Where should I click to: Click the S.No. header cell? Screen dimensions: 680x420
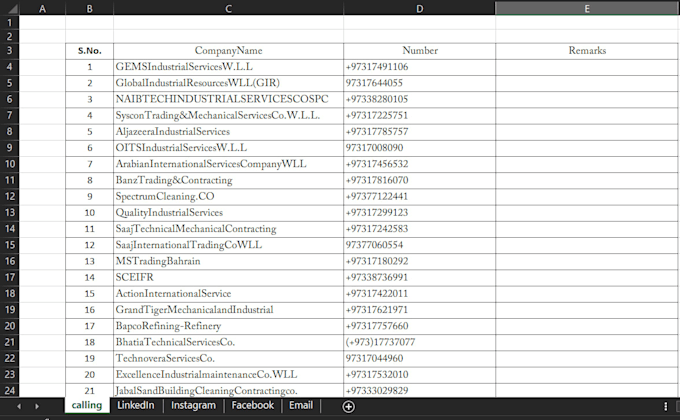(x=89, y=51)
